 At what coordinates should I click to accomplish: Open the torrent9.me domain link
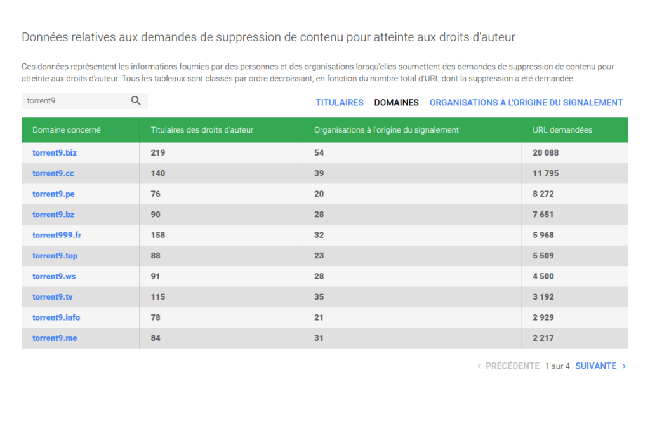[54, 338]
